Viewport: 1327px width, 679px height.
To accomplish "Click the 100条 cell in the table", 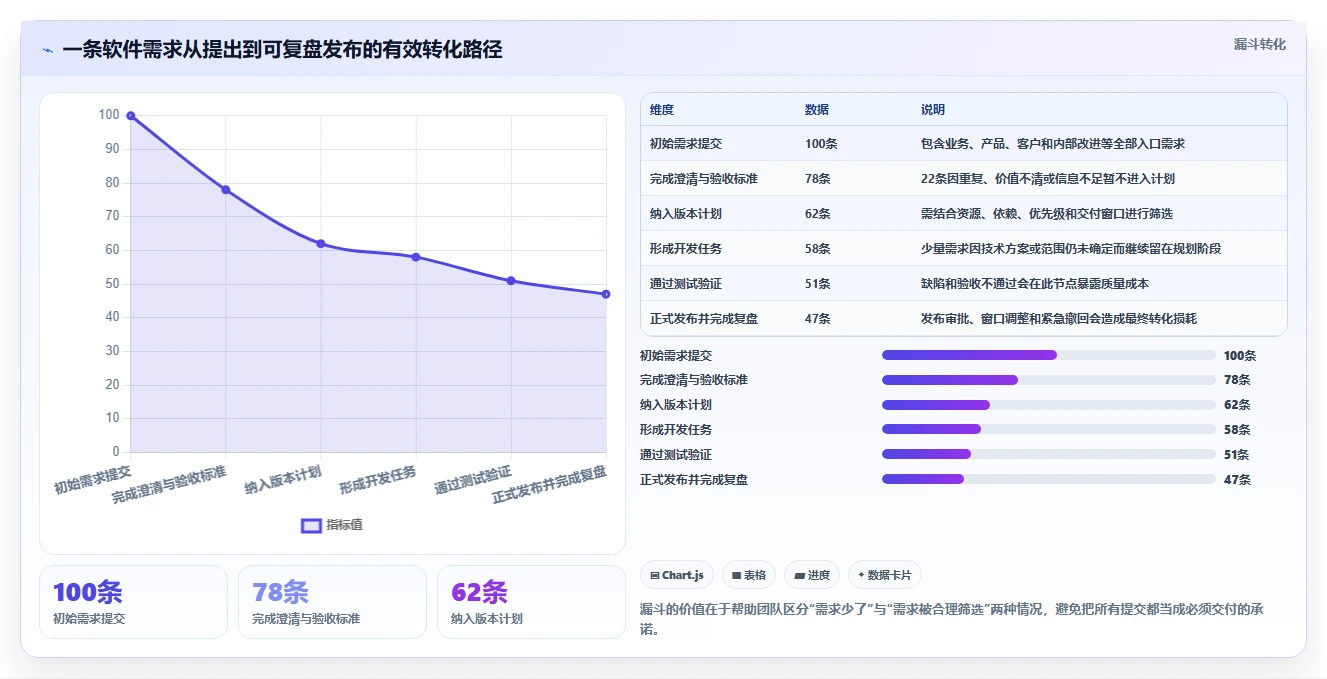I will (x=821, y=144).
